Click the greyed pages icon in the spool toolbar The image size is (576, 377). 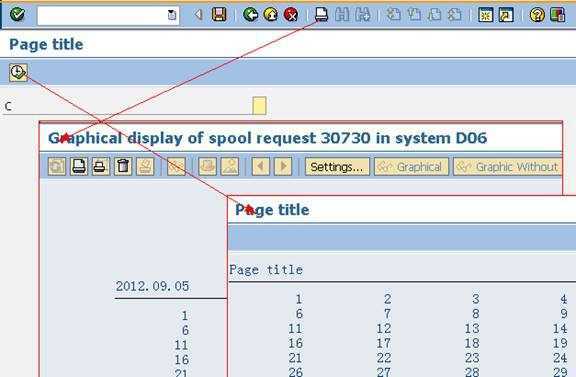(207, 167)
